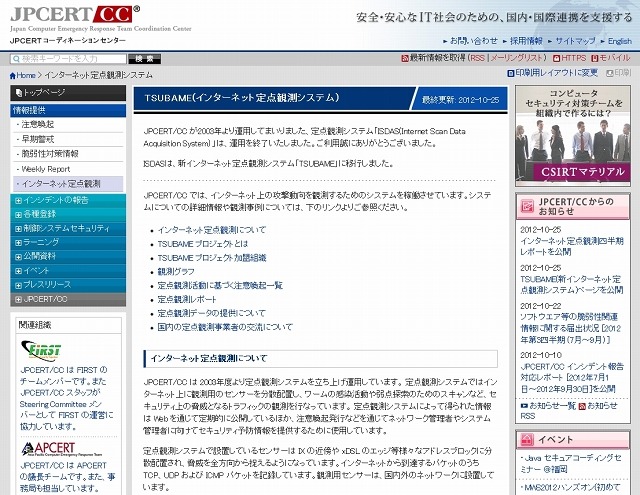Open インターネット定点観測四半期レポートを公開 news
640x495 pixels.
tap(572, 246)
